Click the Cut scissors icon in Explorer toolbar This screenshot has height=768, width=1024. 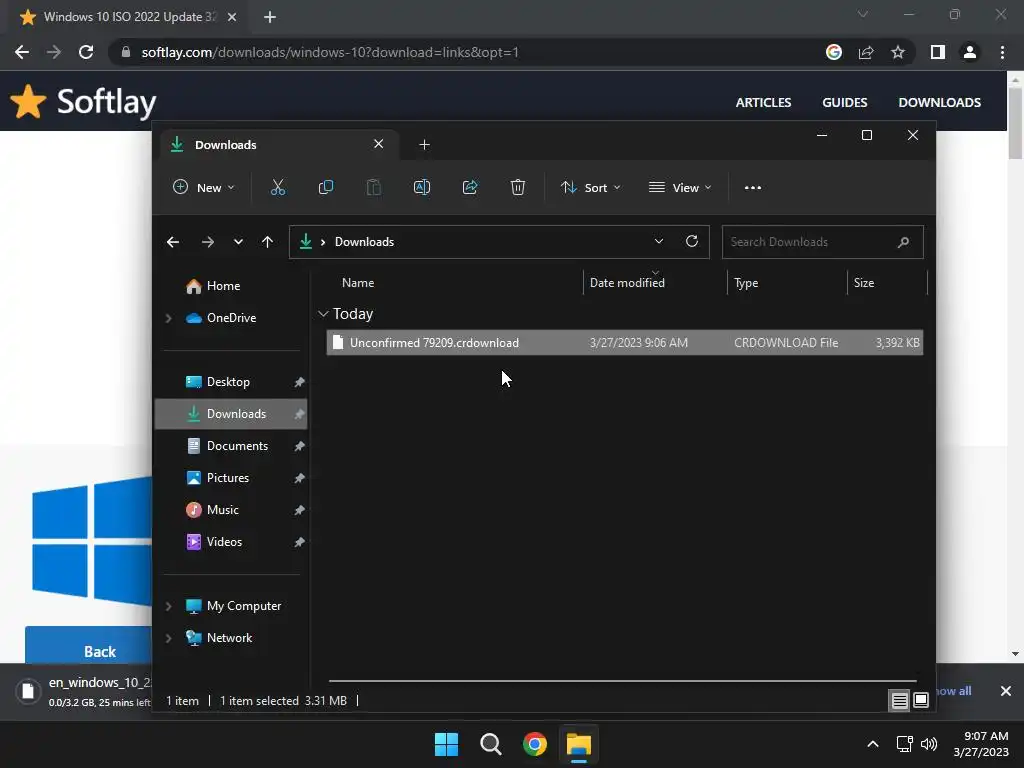click(278, 187)
